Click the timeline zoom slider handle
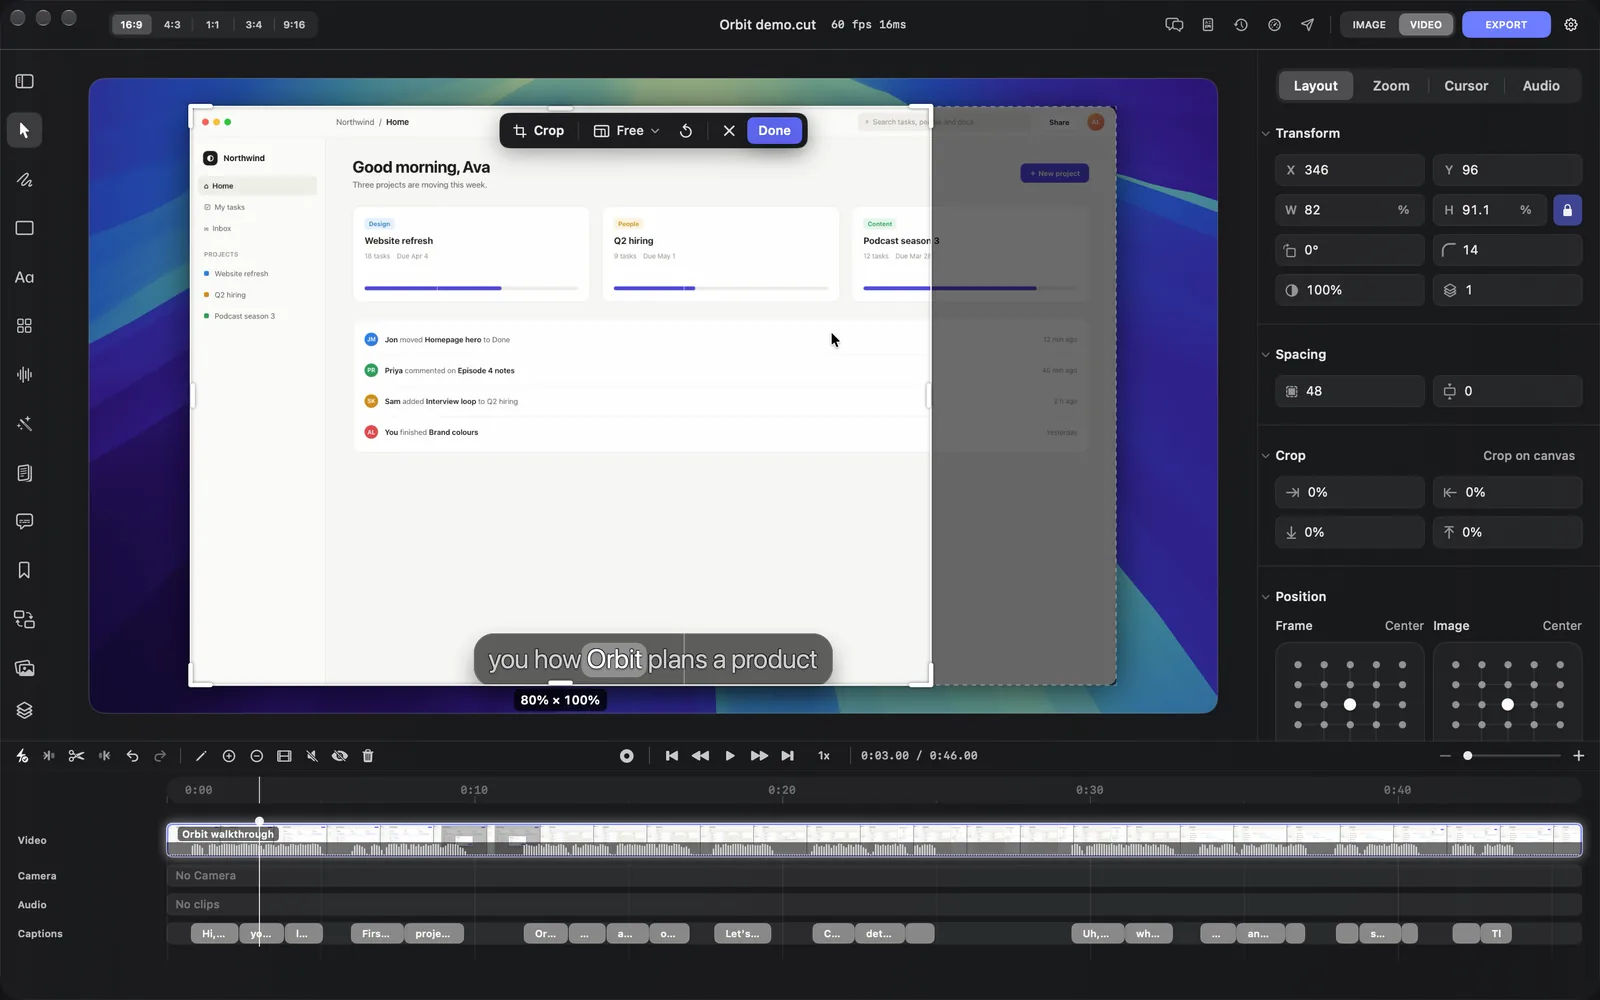Screen dimensions: 1600x1000 tap(1467, 756)
